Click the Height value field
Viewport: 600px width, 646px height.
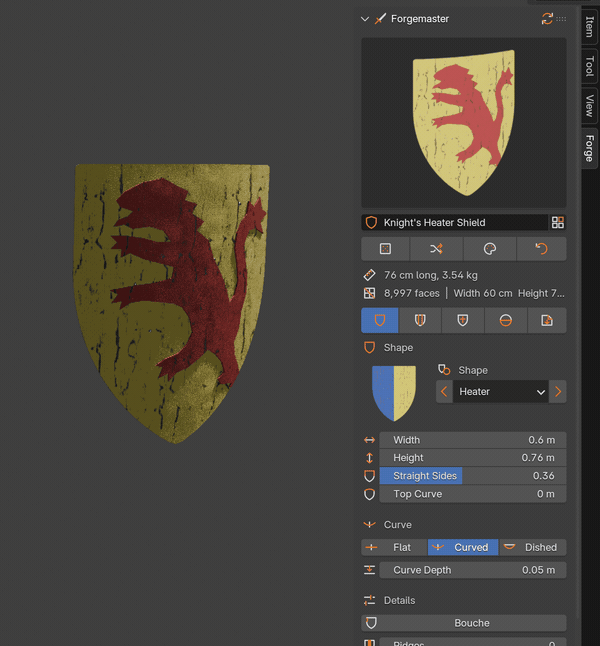pos(473,458)
